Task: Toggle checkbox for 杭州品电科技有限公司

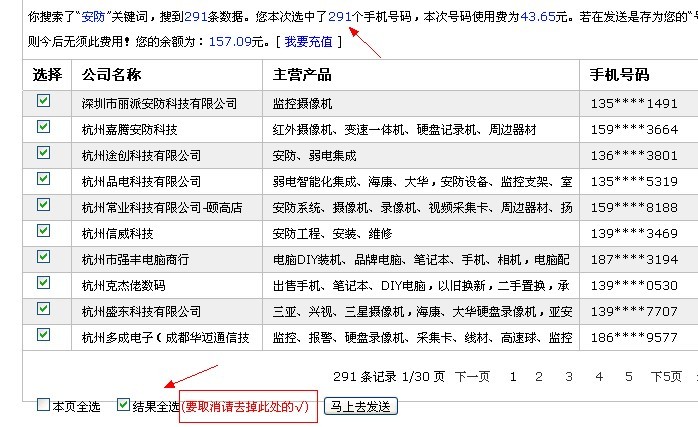Action: 43,179
